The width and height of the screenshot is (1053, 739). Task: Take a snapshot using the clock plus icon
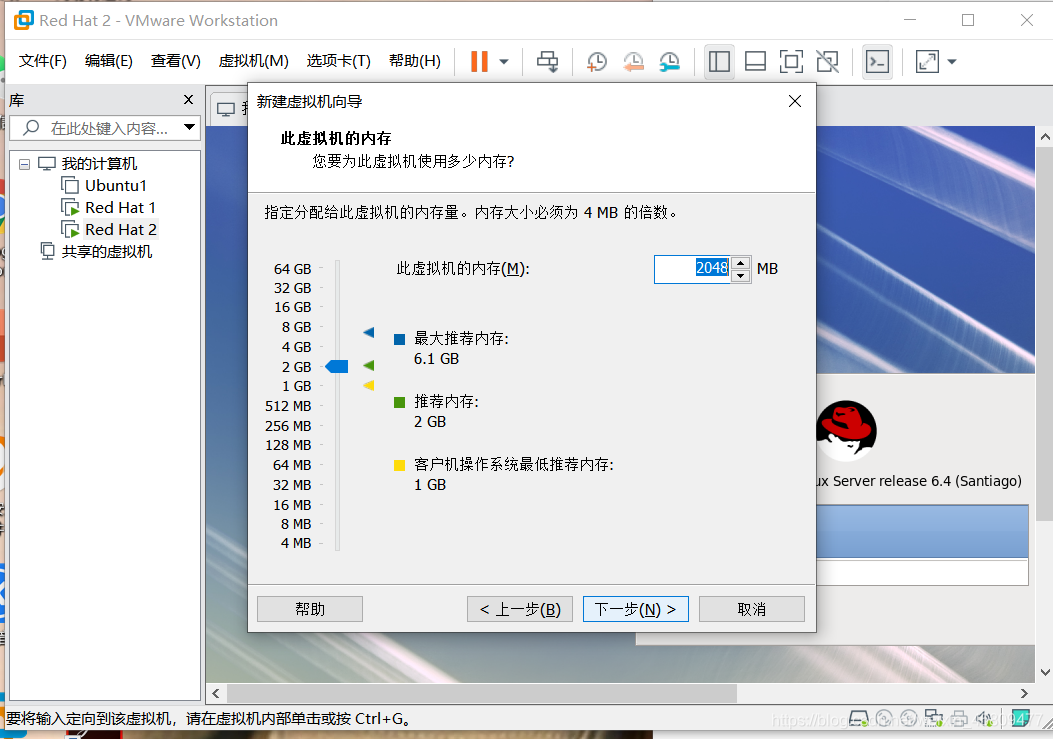[596, 62]
